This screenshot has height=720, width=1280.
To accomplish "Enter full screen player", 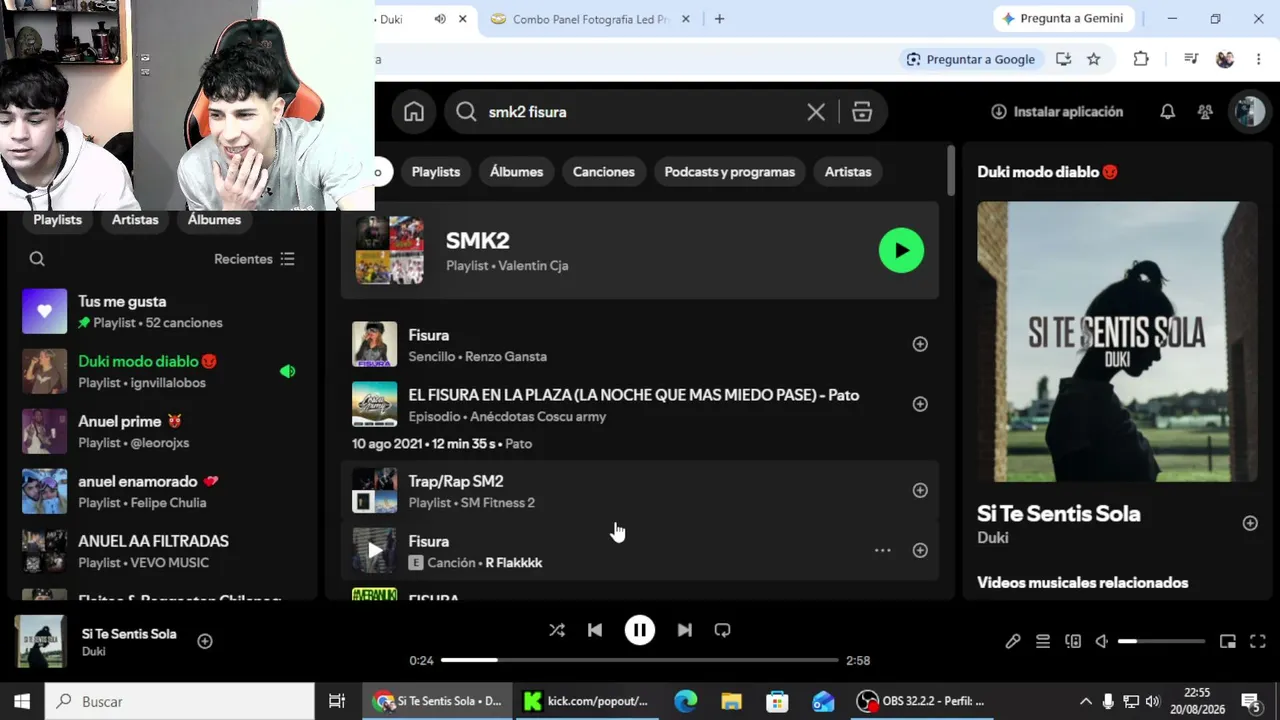I will pyautogui.click(x=1258, y=641).
